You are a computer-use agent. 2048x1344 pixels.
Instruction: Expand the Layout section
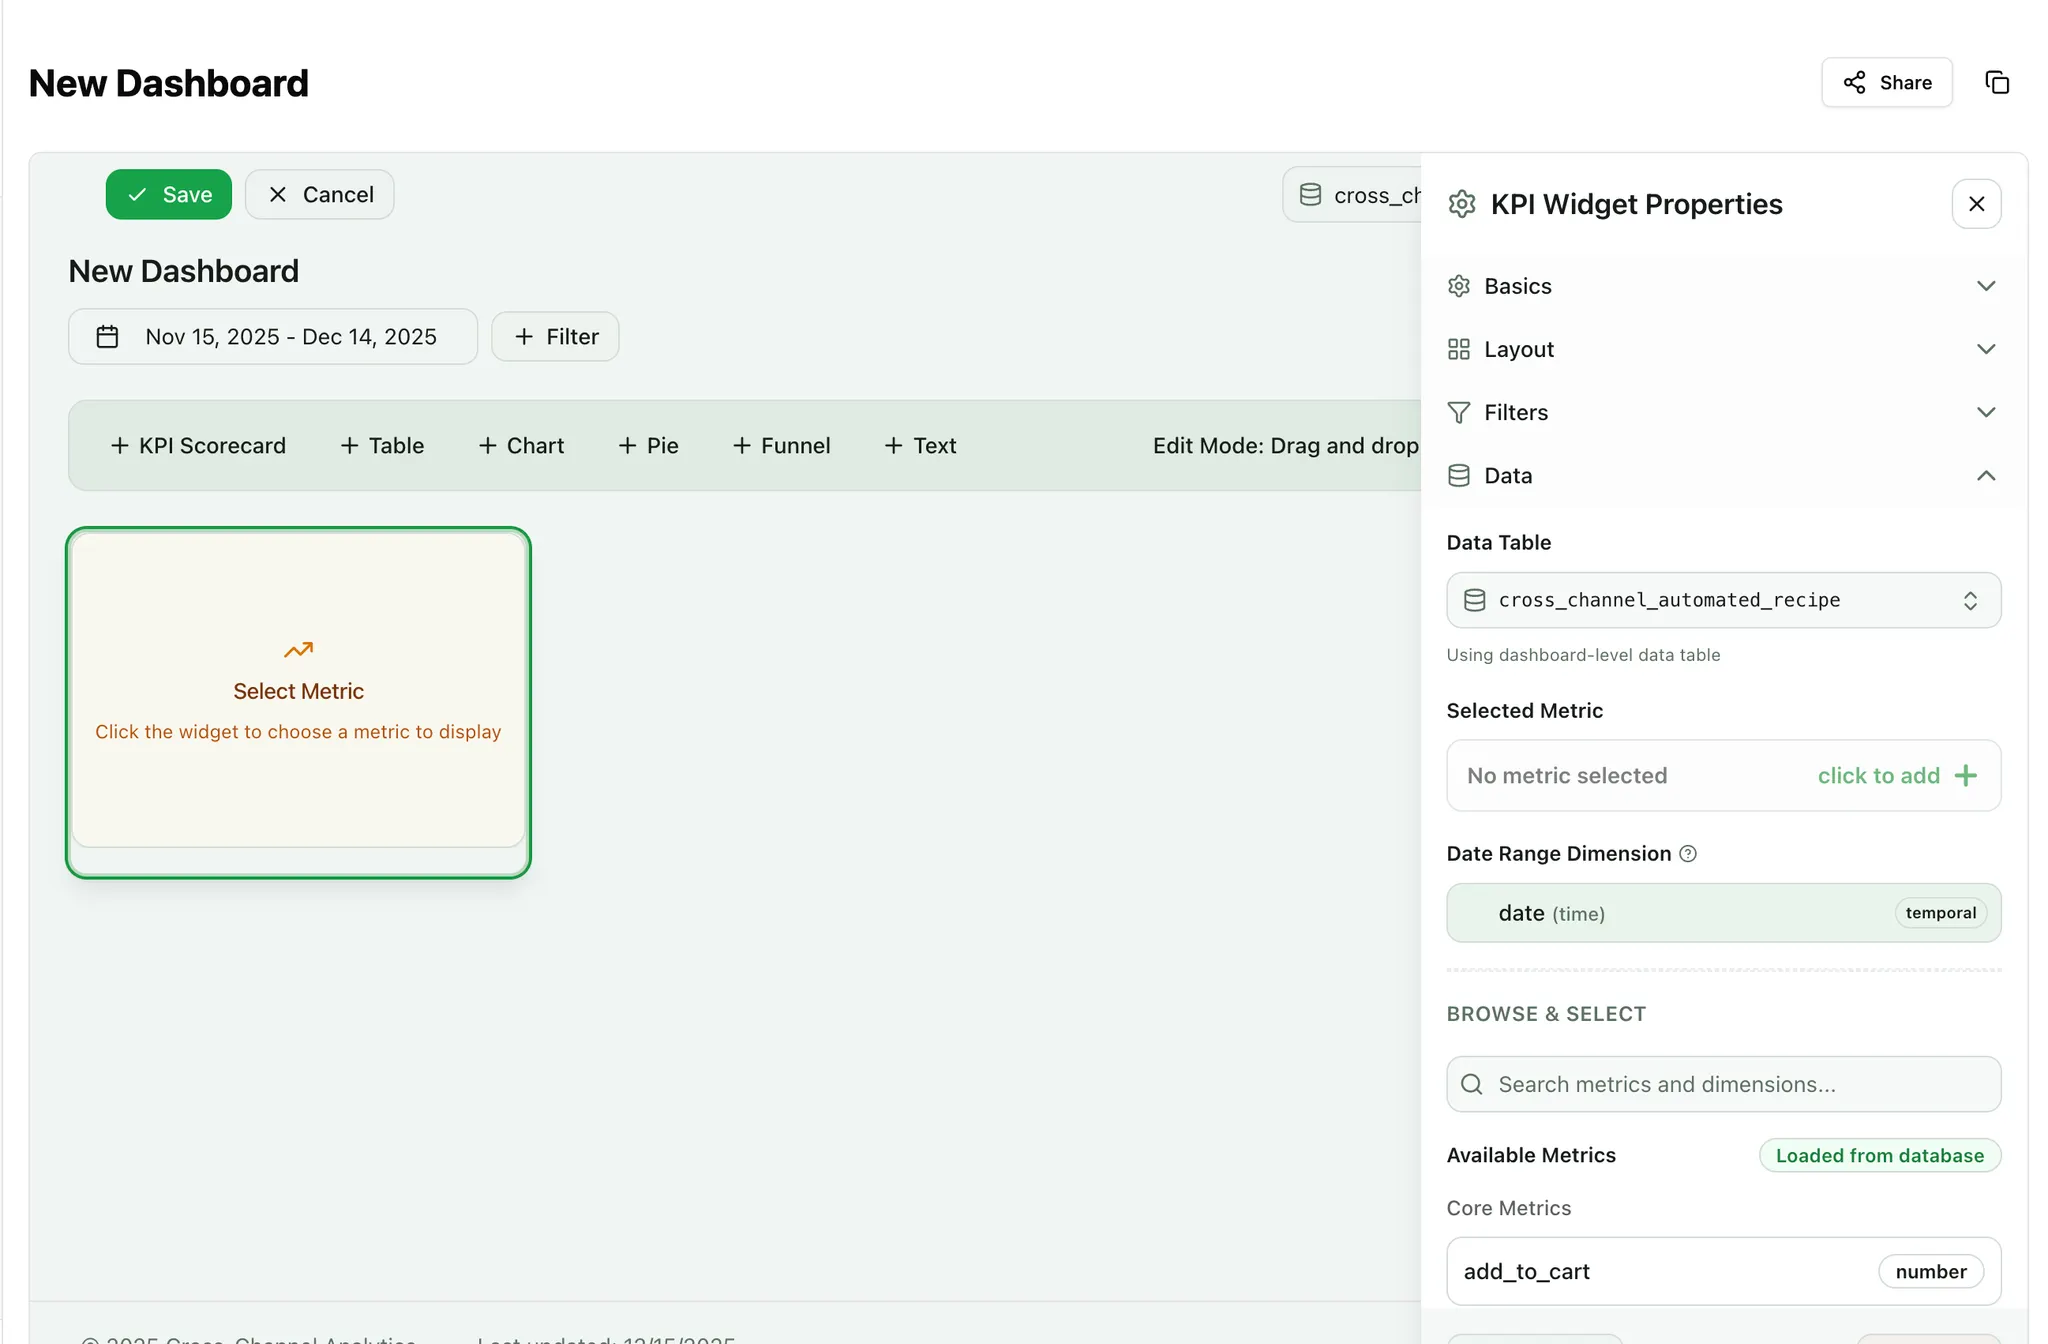point(1722,349)
